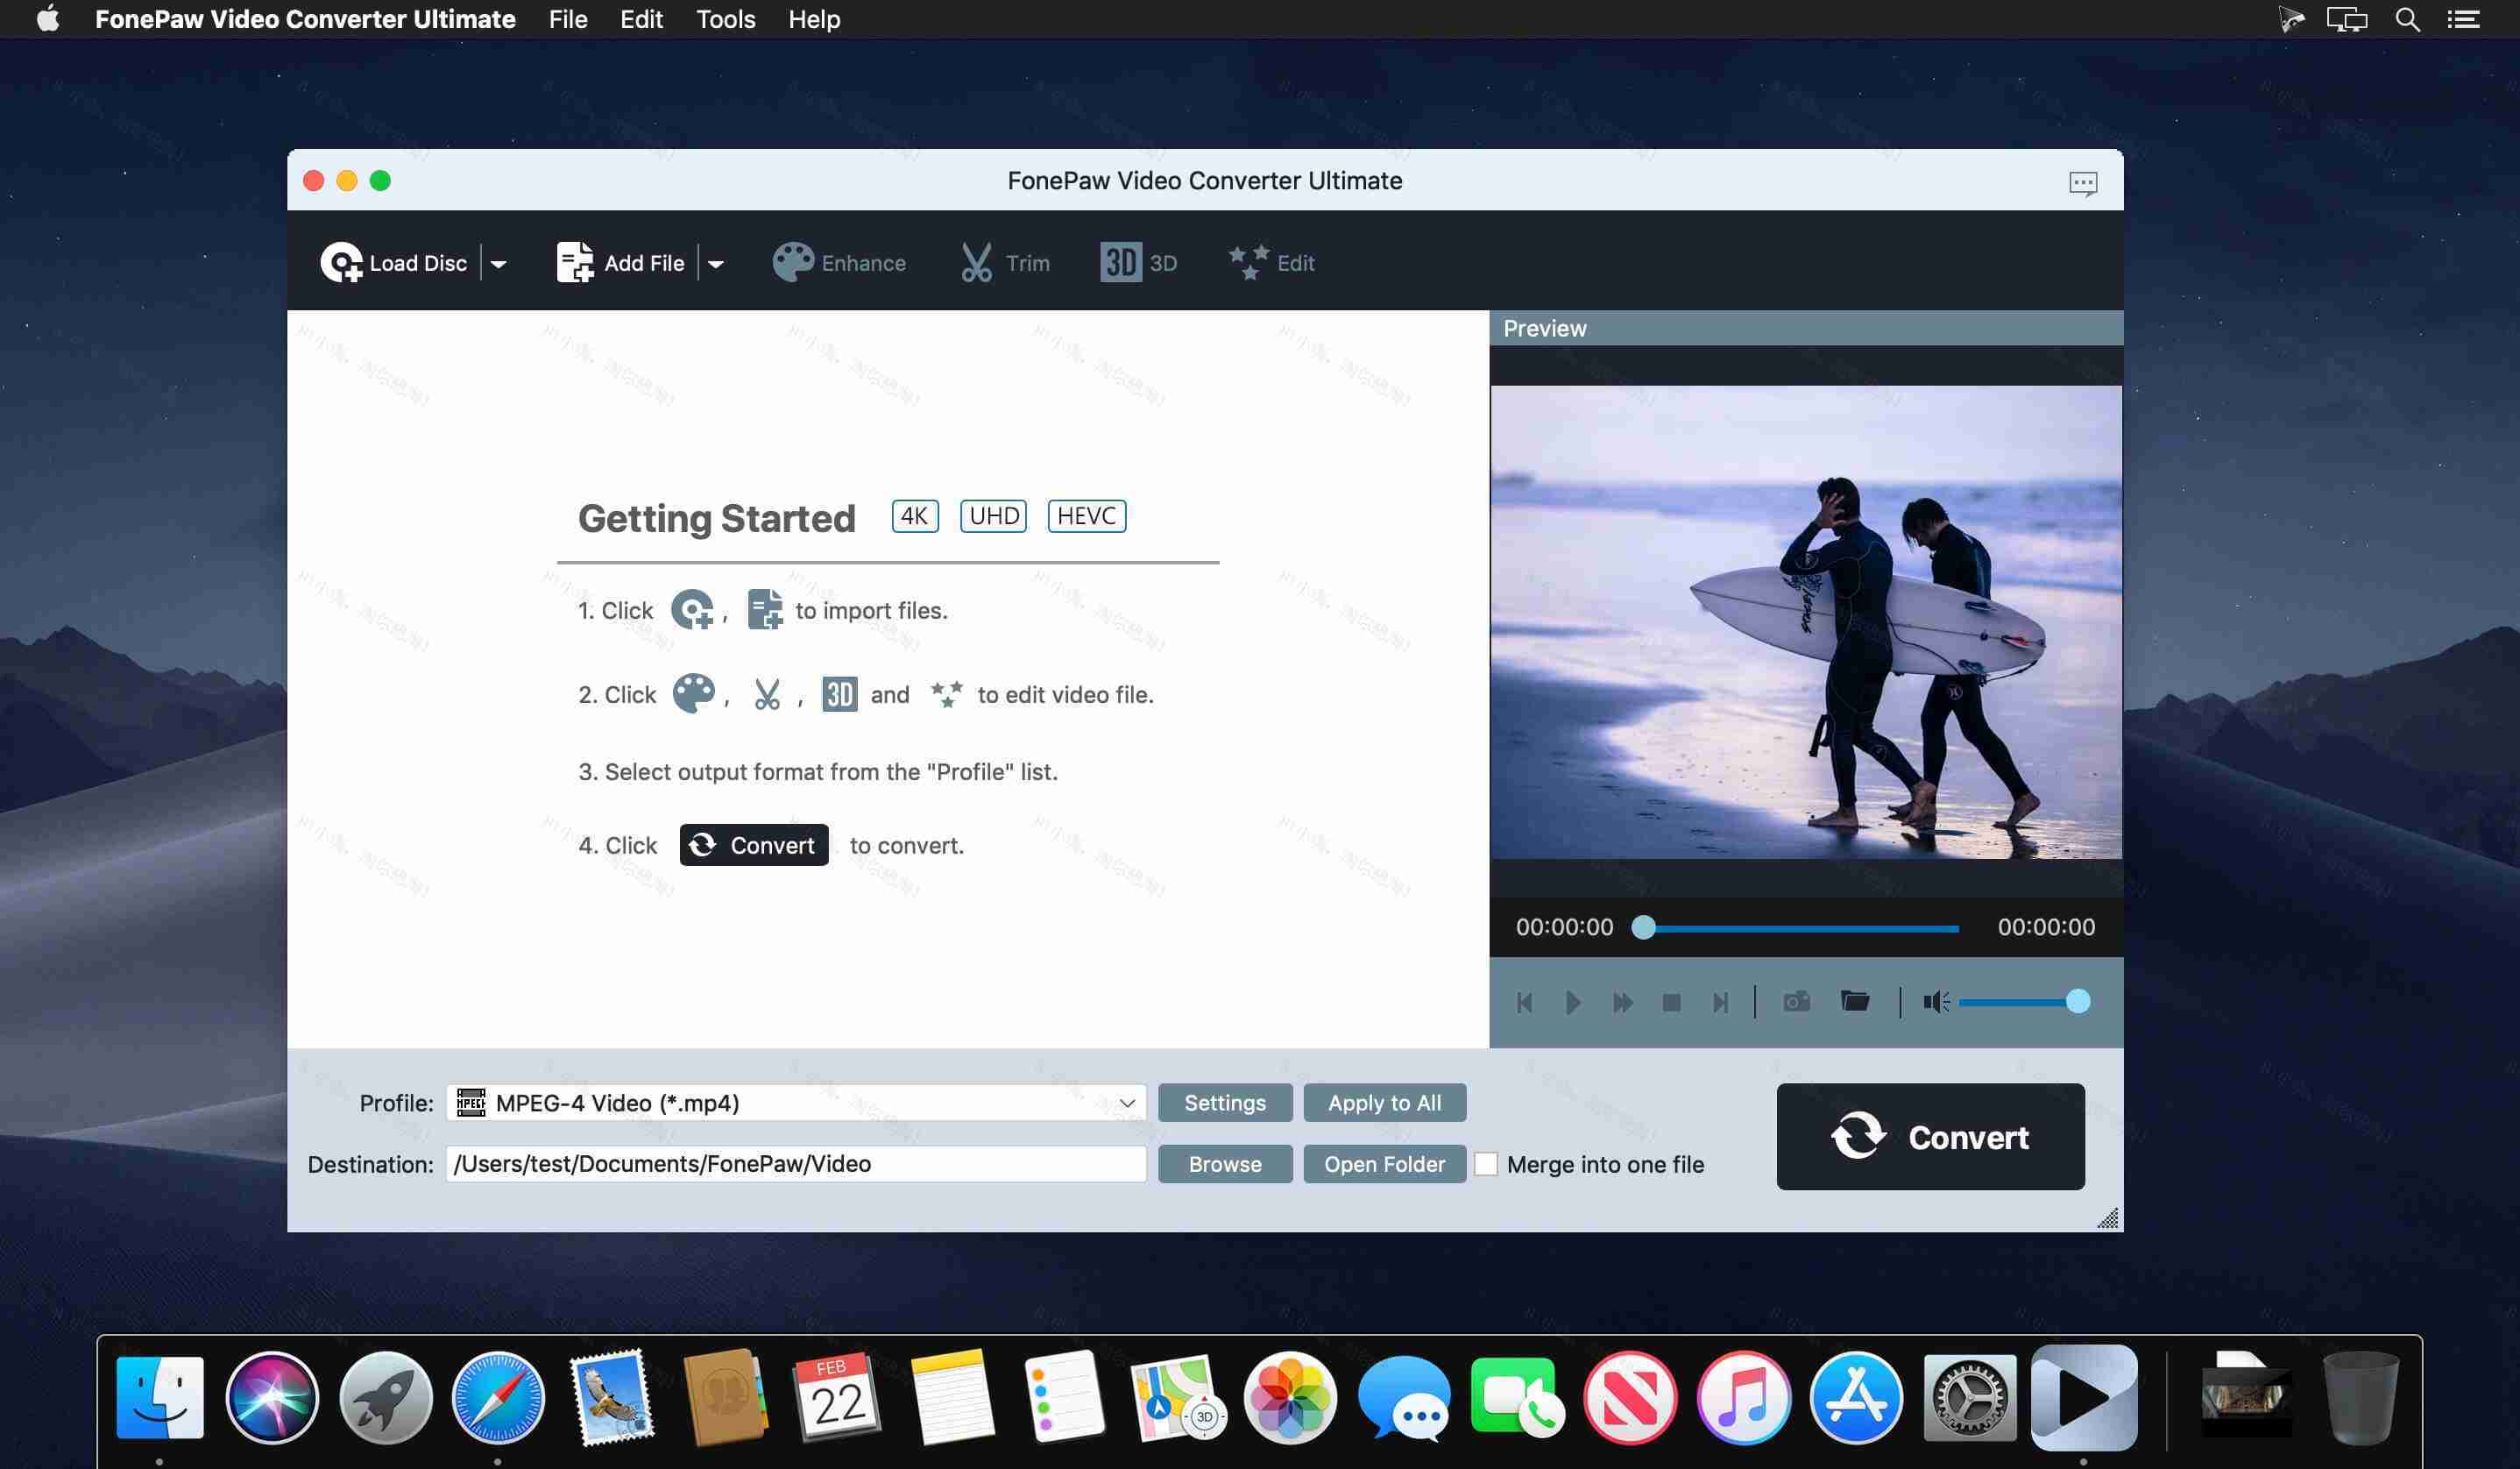Enable Merge into one file
This screenshot has height=1469, width=2520.
(x=1486, y=1164)
